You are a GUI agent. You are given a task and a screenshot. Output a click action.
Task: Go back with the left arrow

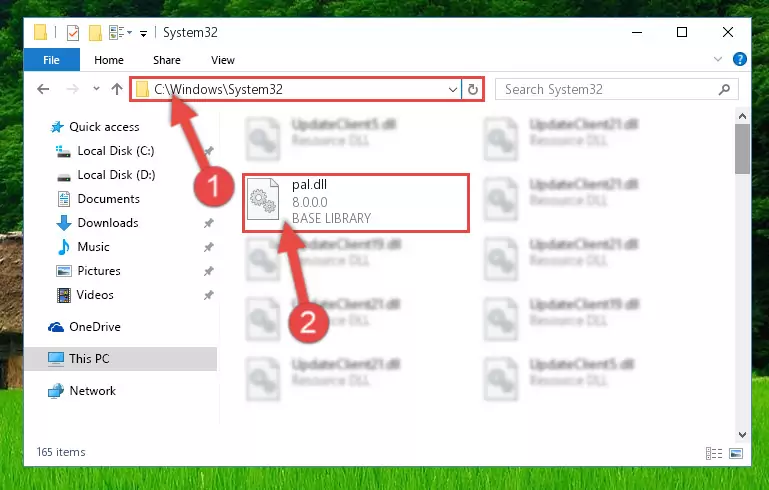[43, 89]
